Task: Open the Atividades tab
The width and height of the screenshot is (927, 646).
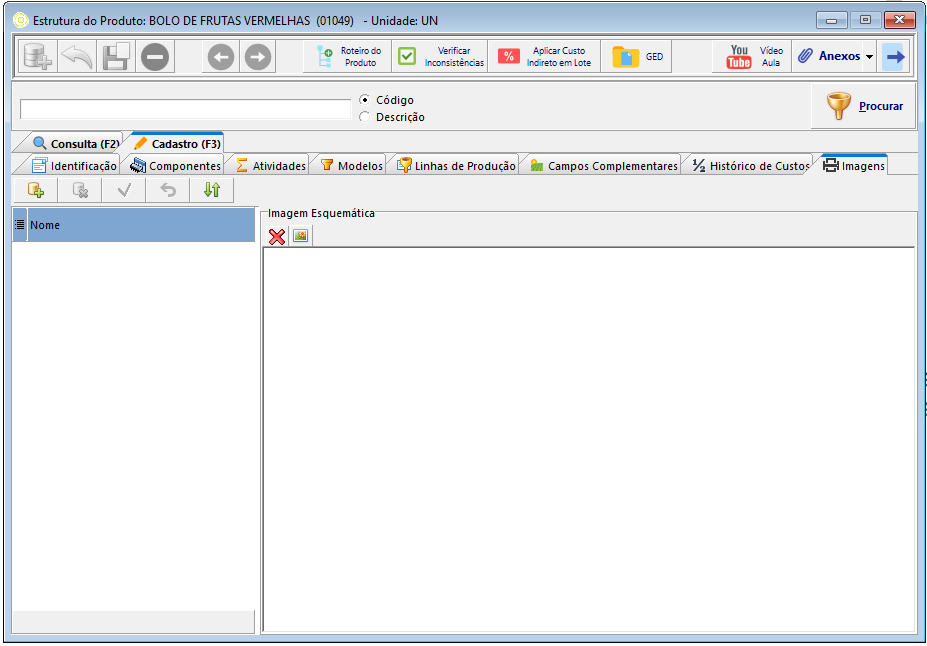Action: click(x=271, y=166)
